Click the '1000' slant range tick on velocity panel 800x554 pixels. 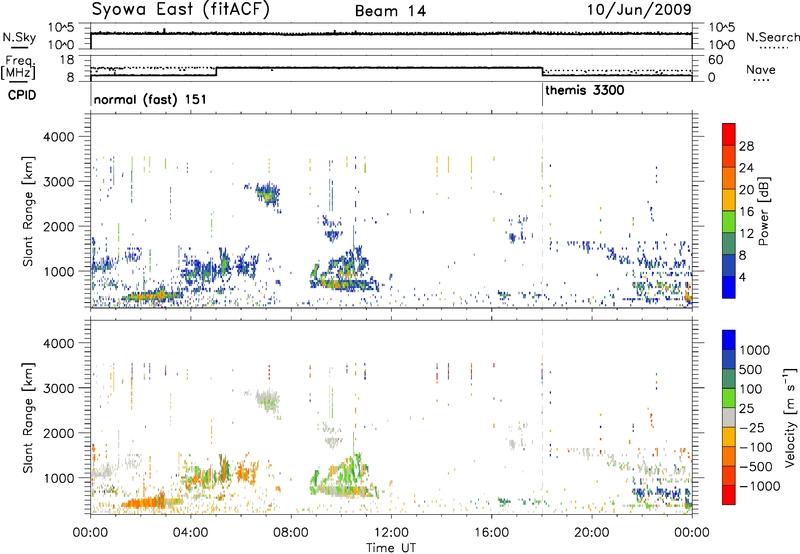point(59,478)
